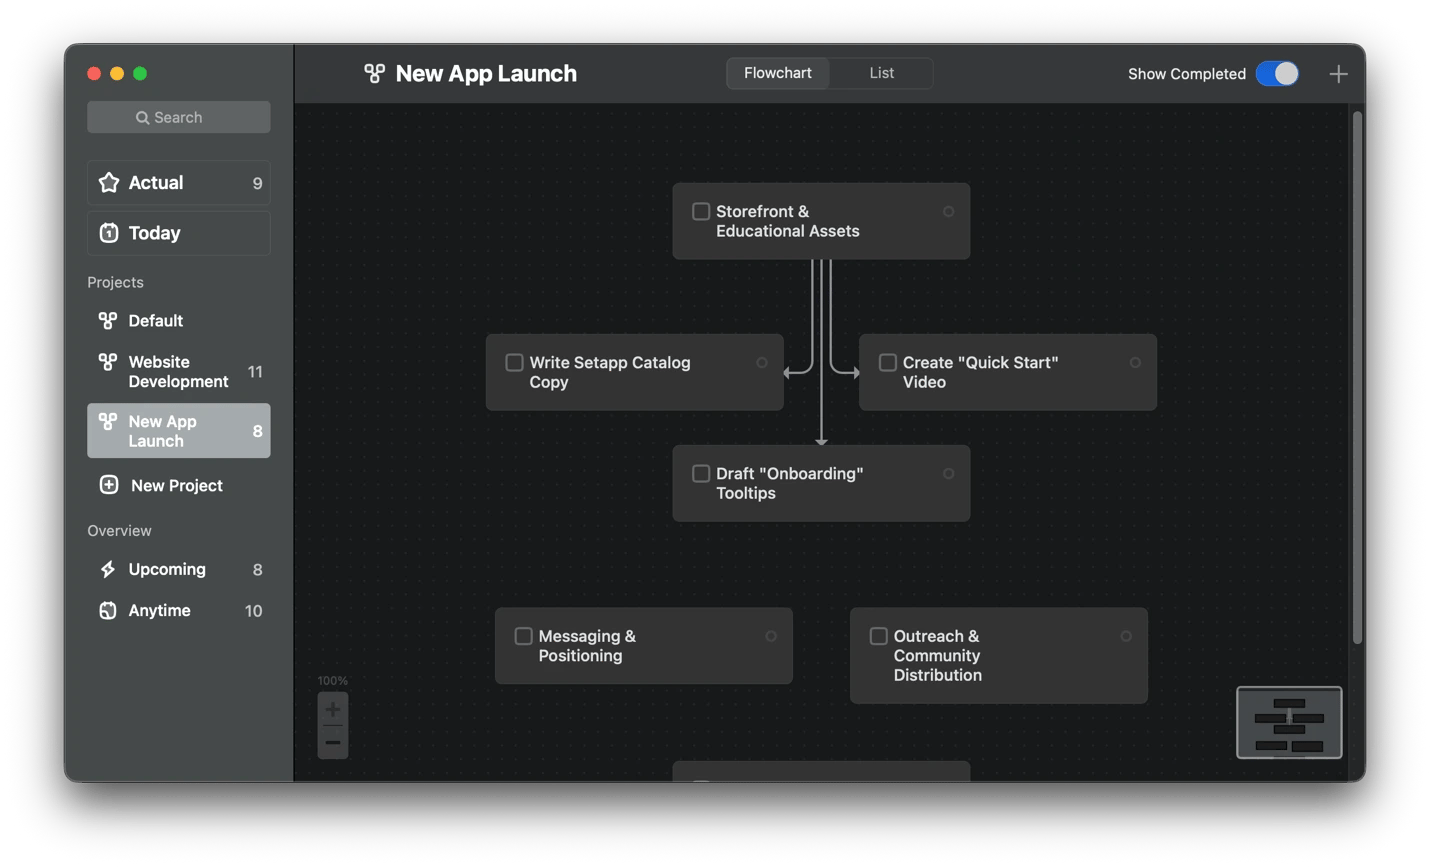Click the lightning bolt icon beside Upcoming
Screen dimensions: 1430x867
108,569
